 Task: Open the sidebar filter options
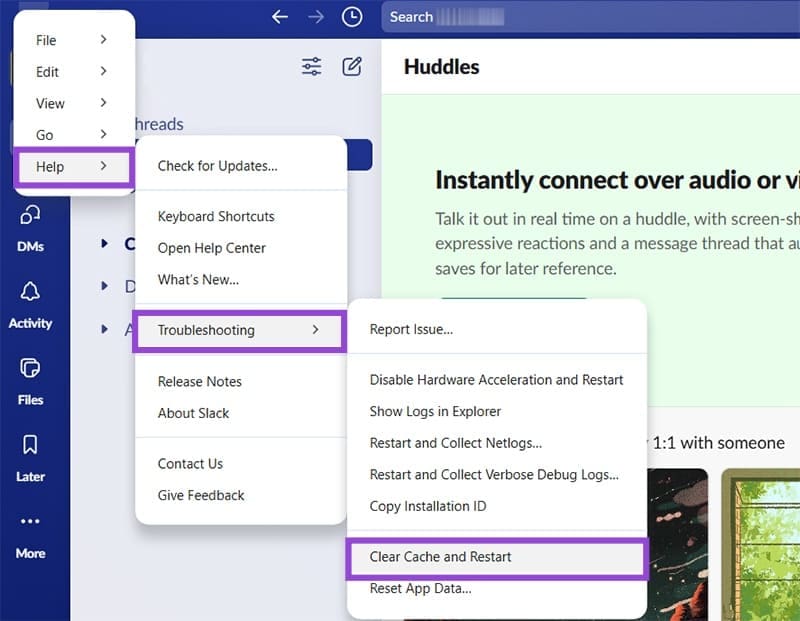(310, 67)
